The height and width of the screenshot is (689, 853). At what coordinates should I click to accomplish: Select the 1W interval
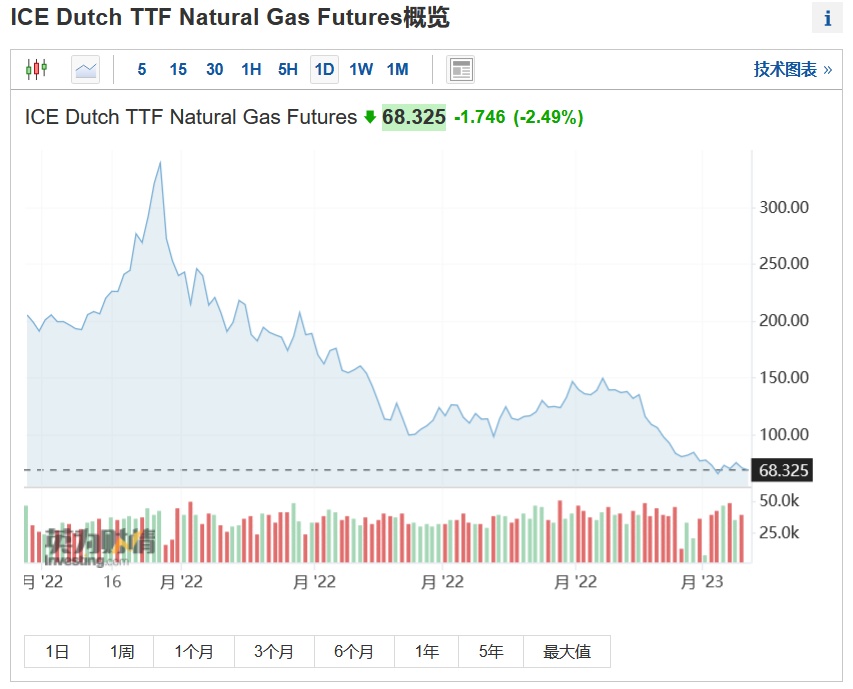[361, 69]
